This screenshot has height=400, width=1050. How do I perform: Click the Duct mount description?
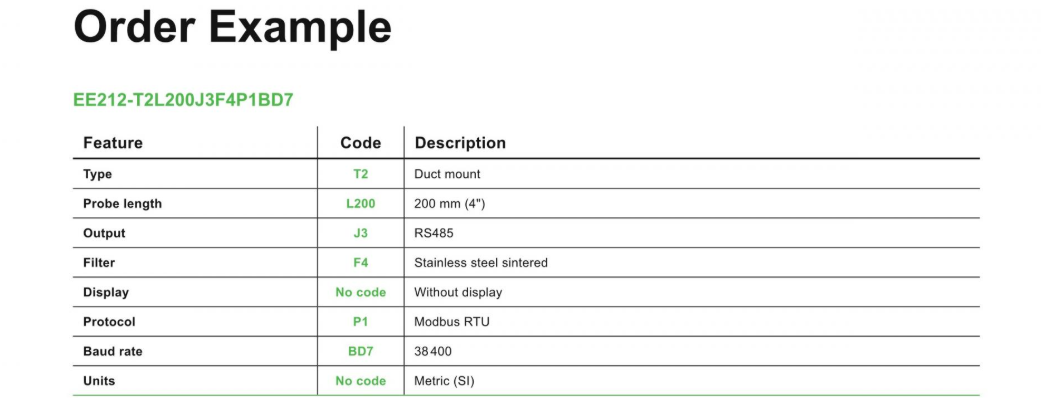[447, 174]
